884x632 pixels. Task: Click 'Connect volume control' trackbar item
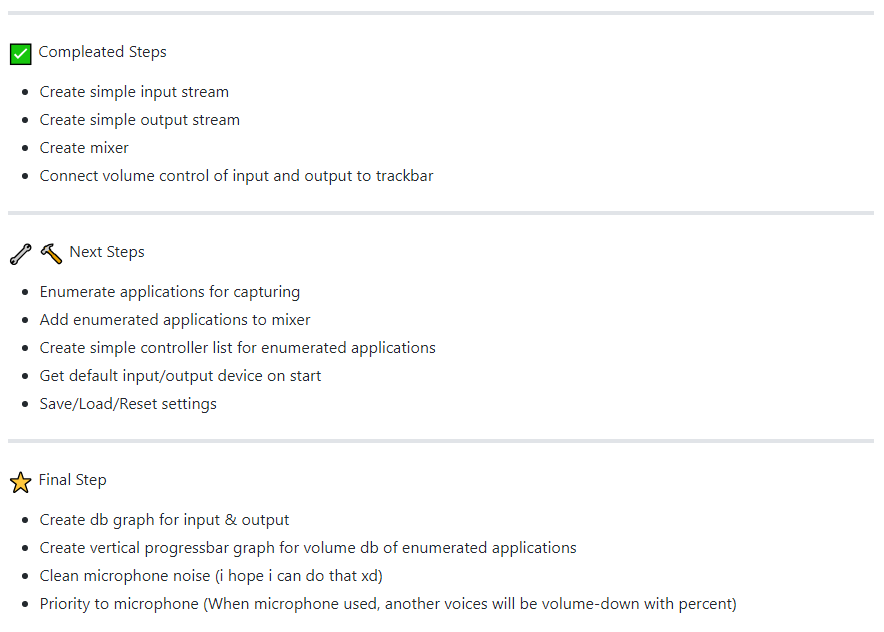click(236, 176)
